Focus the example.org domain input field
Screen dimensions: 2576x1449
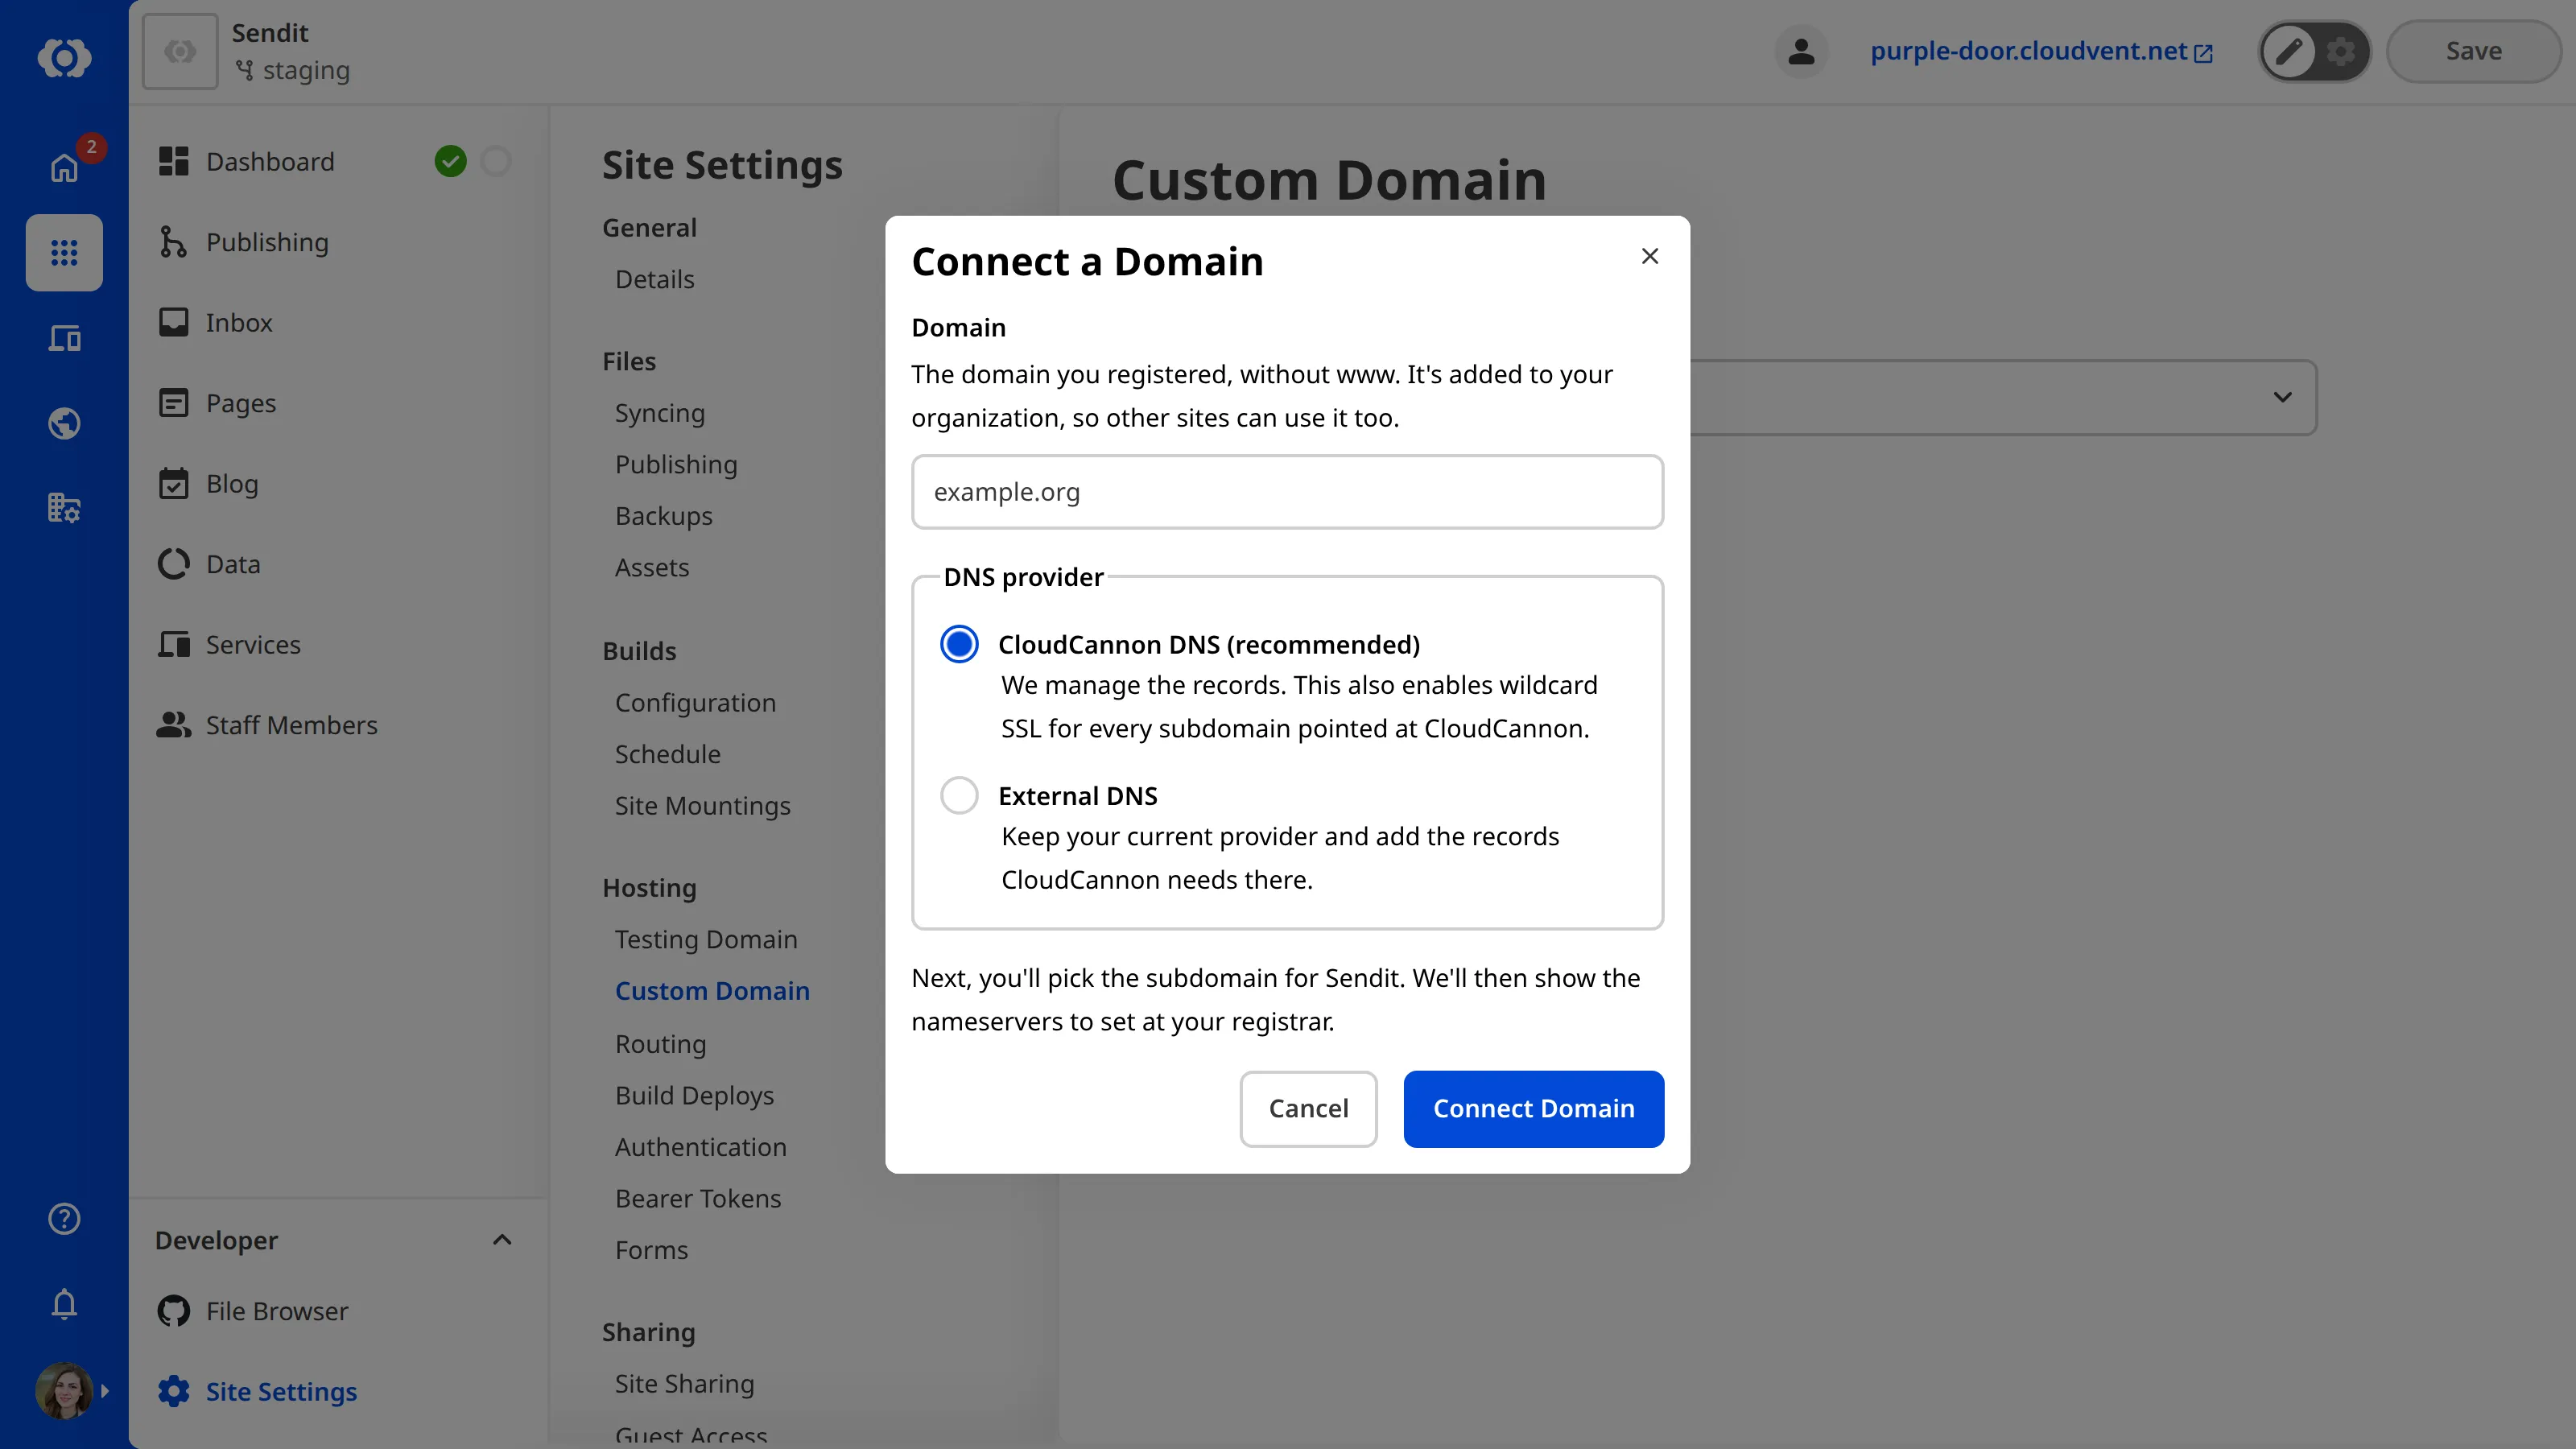1287,492
